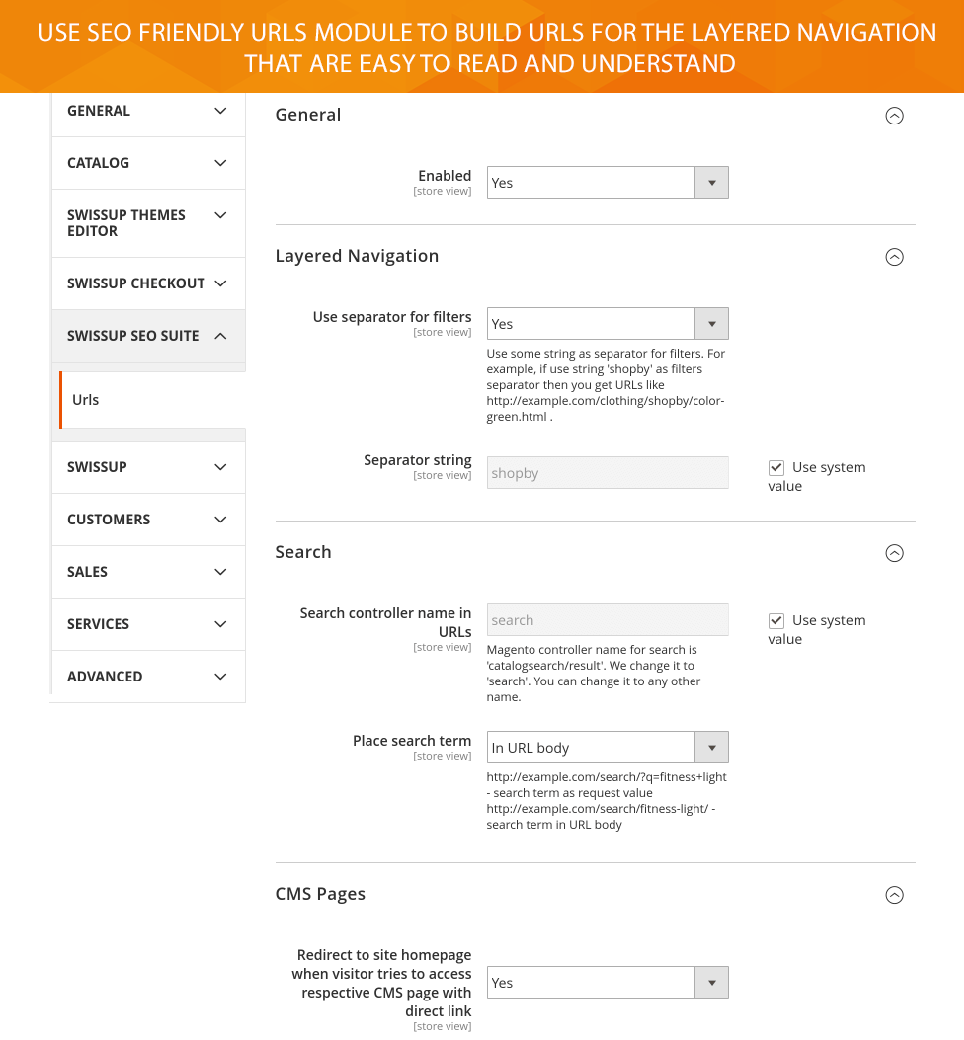The width and height of the screenshot is (964, 1040).
Task: Click the Enabled field label
Action: click(445, 176)
